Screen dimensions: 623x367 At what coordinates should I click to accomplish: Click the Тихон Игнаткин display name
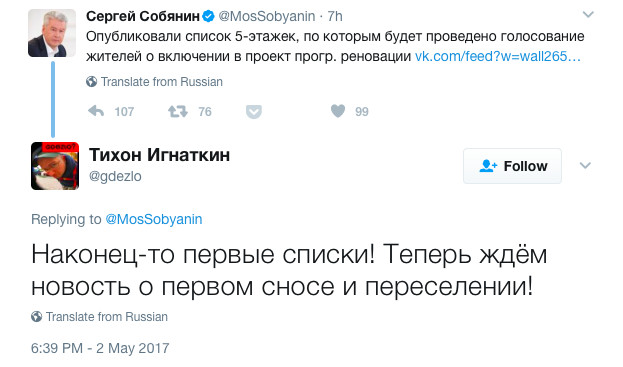[159, 155]
